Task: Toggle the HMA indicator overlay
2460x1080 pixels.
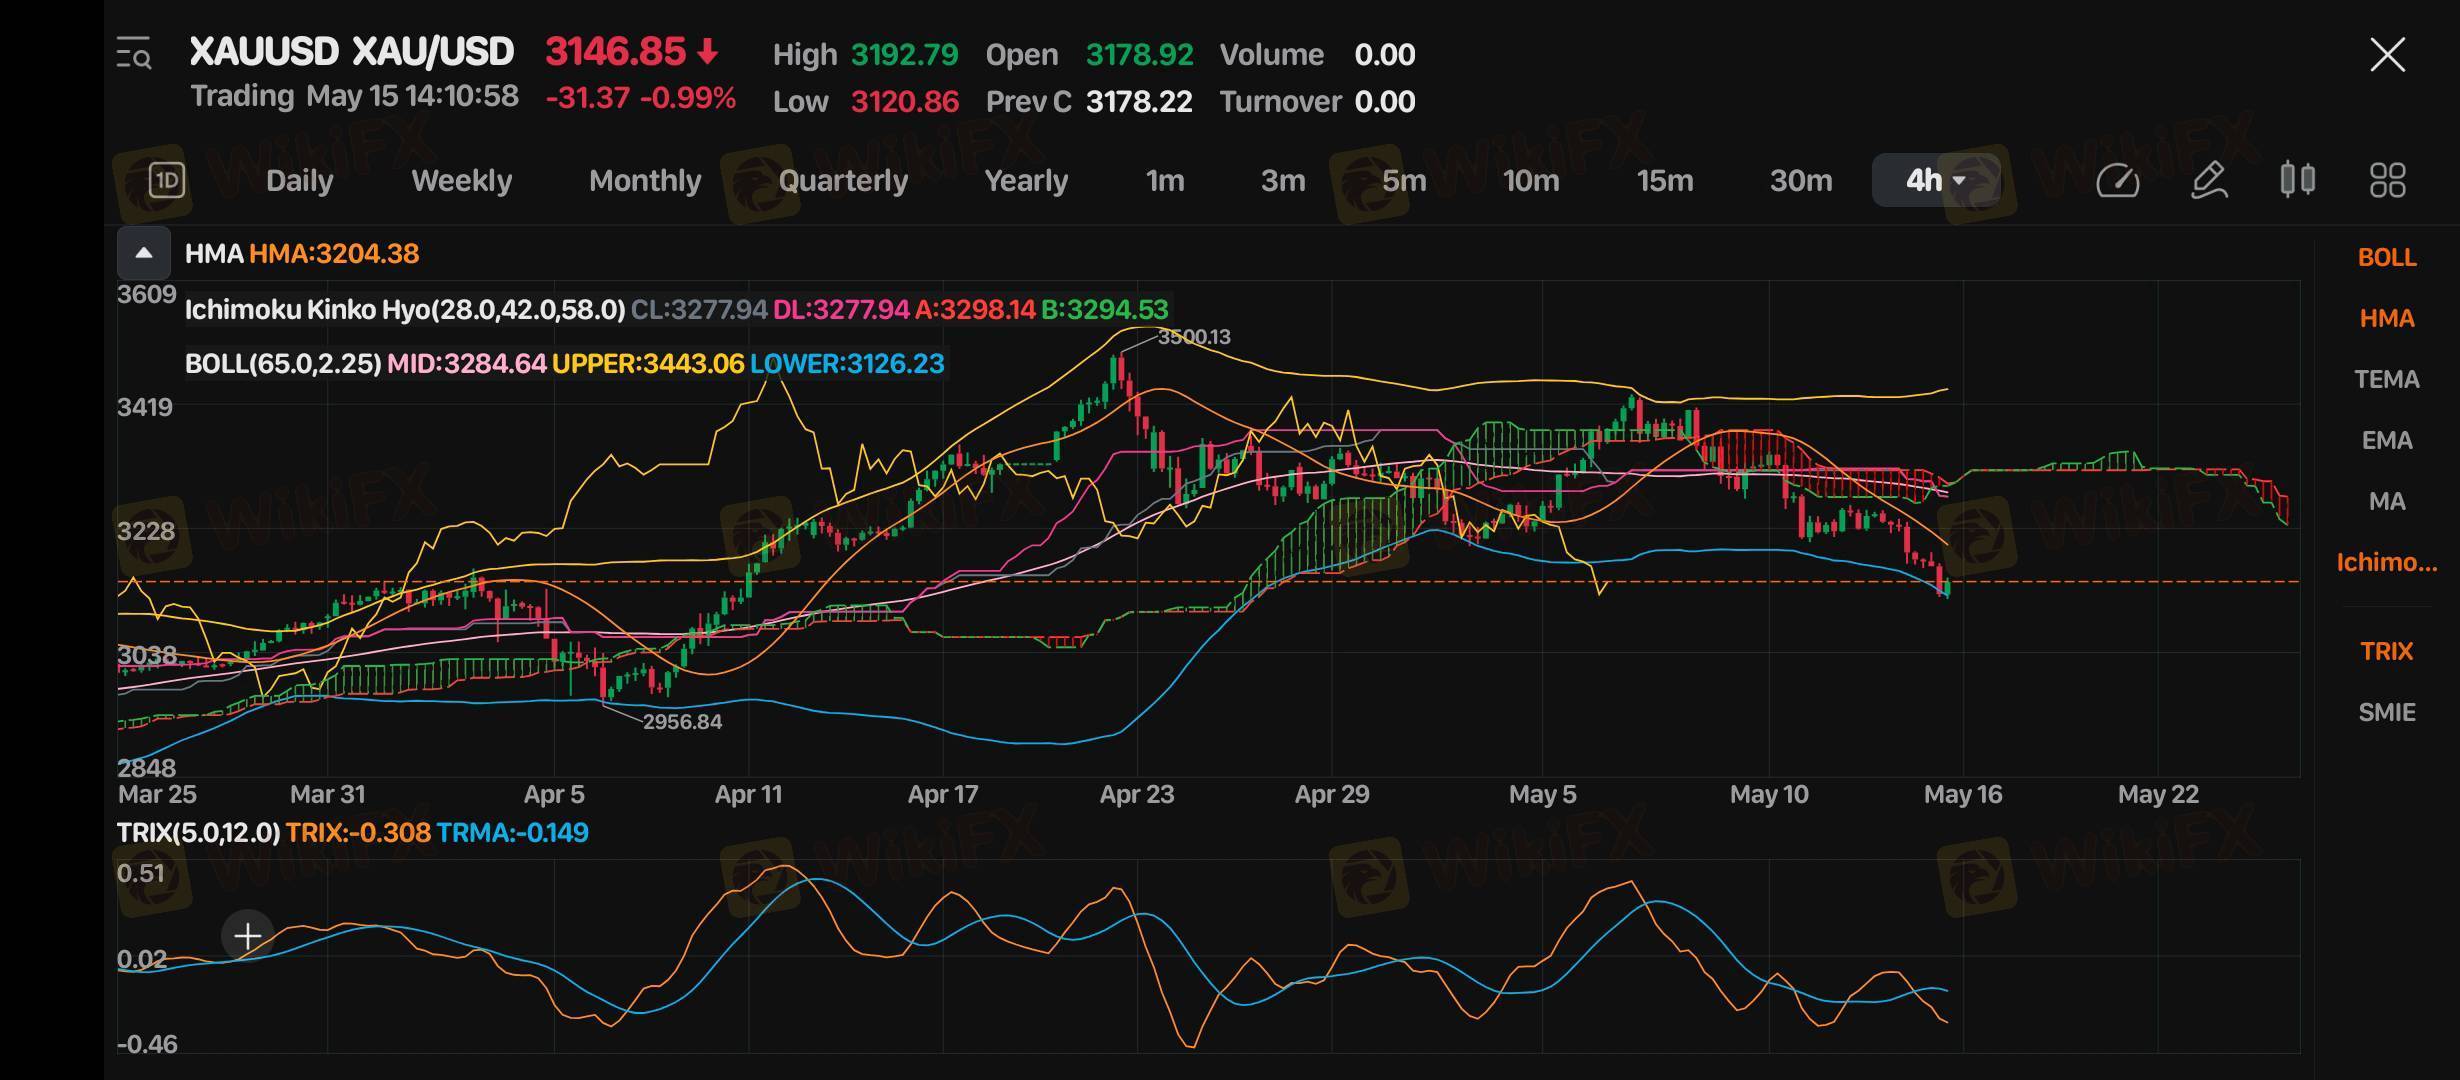Action: 2386,318
